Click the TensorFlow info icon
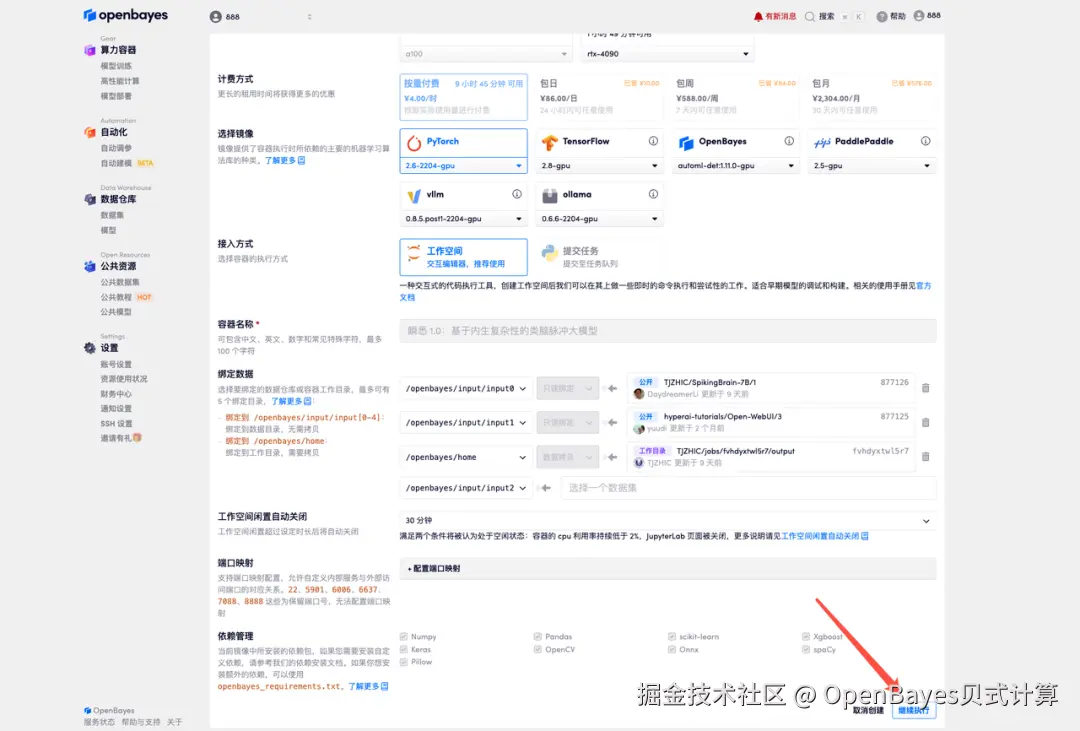 tap(653, 141)
